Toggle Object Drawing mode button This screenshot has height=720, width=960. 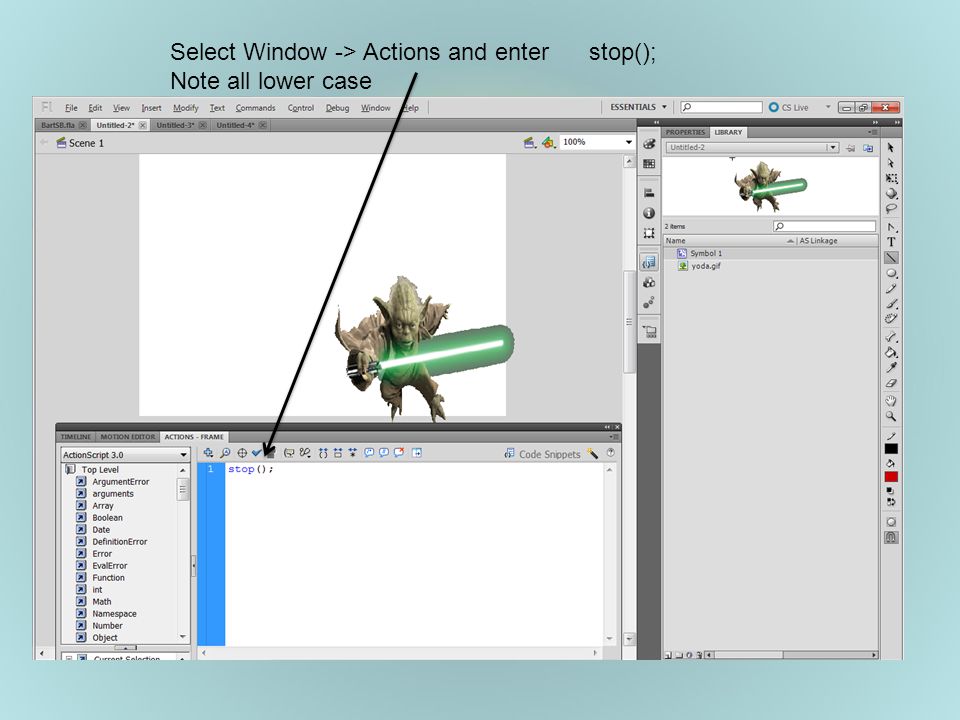click(x=891, y=522)
